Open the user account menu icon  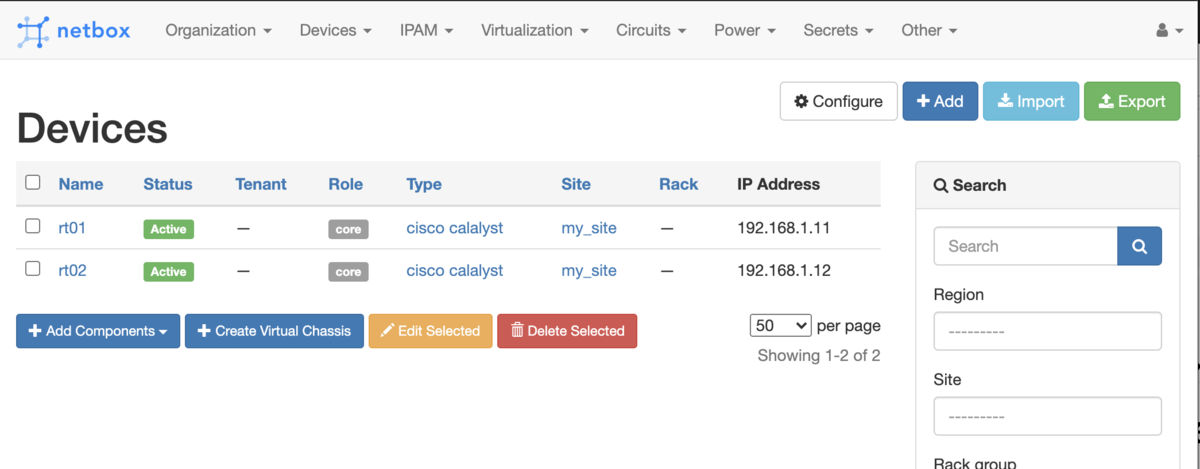pos(1161,31)
